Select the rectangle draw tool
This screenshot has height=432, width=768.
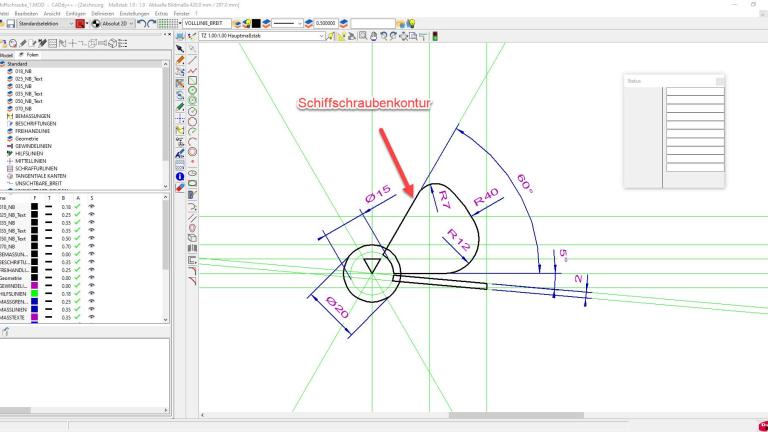pos(192,80)
